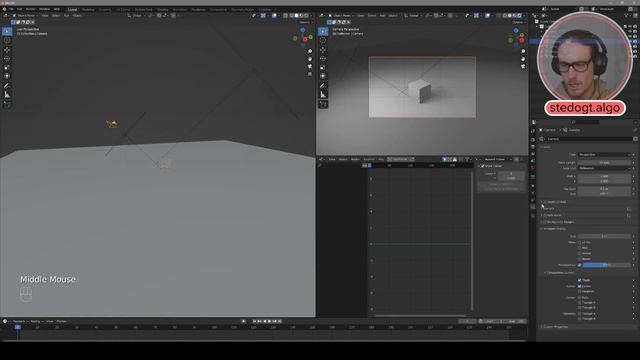Enable the Depth of Field checkbox
640x360 pixels.
(x=545, y=202)
